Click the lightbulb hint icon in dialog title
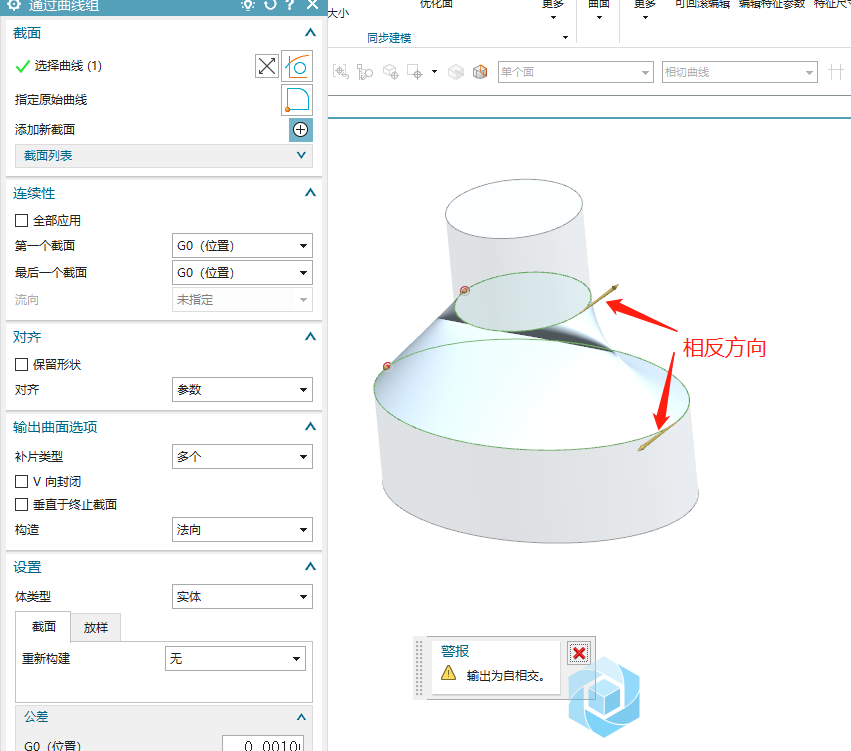The width and height of the screenshot is (851, 751). (247, 5)
